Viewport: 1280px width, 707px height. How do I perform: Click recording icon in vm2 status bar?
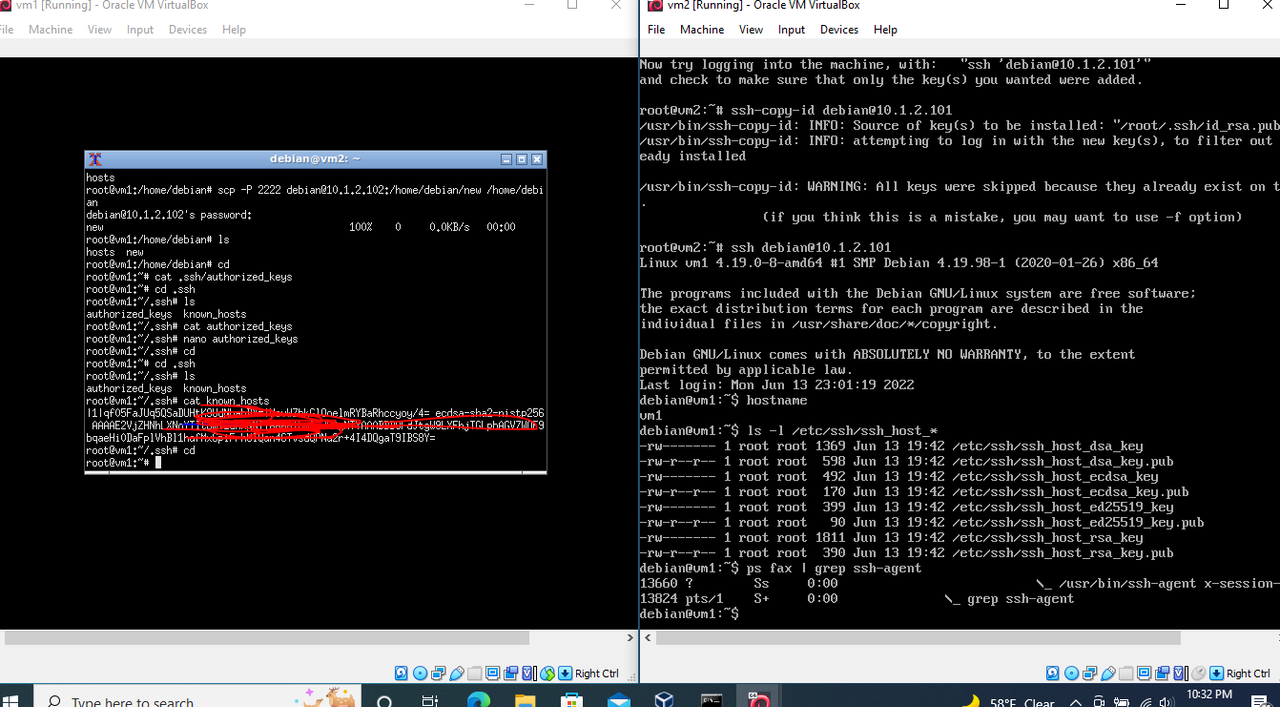point(1162,673)
